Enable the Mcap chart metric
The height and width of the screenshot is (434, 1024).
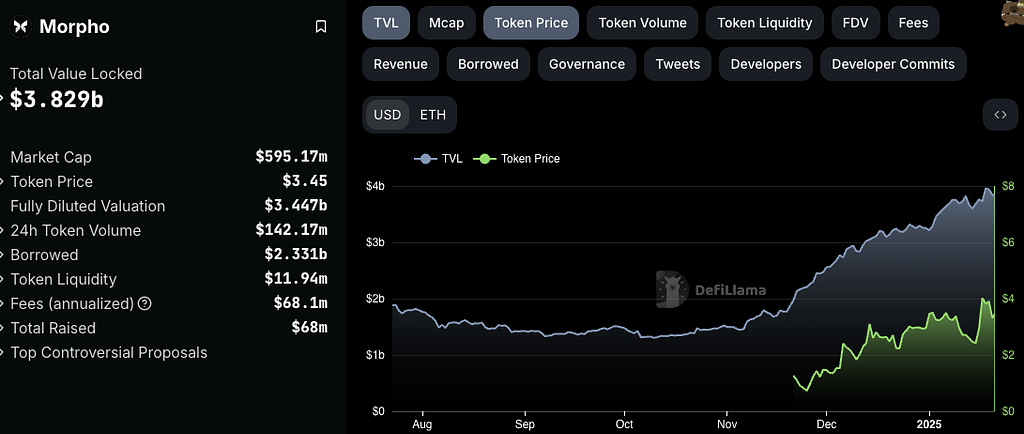(446, 23)
